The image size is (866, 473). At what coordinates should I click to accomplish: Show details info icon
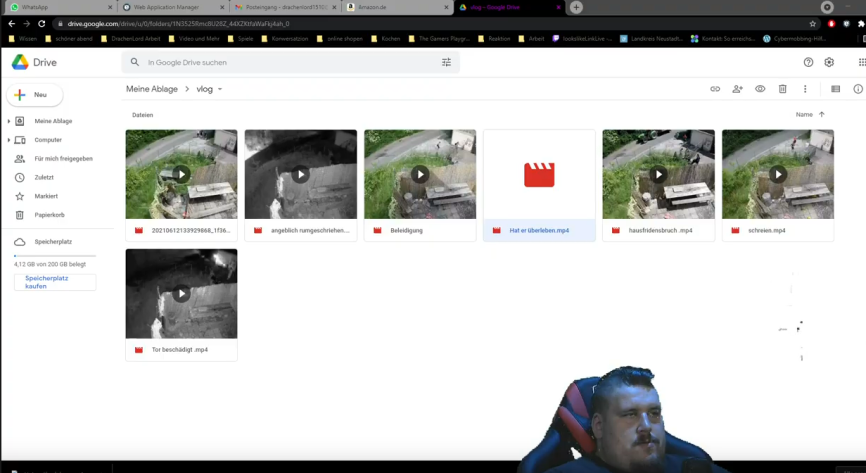click(858, 89)
